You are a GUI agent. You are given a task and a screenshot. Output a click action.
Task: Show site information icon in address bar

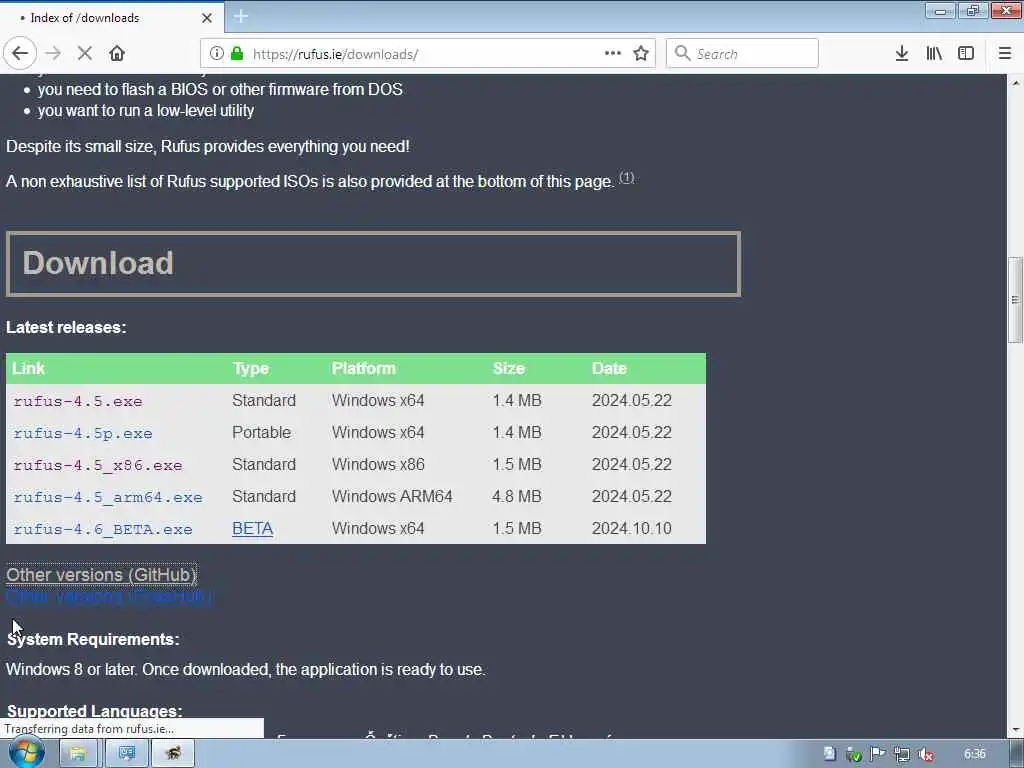point(216,54)
